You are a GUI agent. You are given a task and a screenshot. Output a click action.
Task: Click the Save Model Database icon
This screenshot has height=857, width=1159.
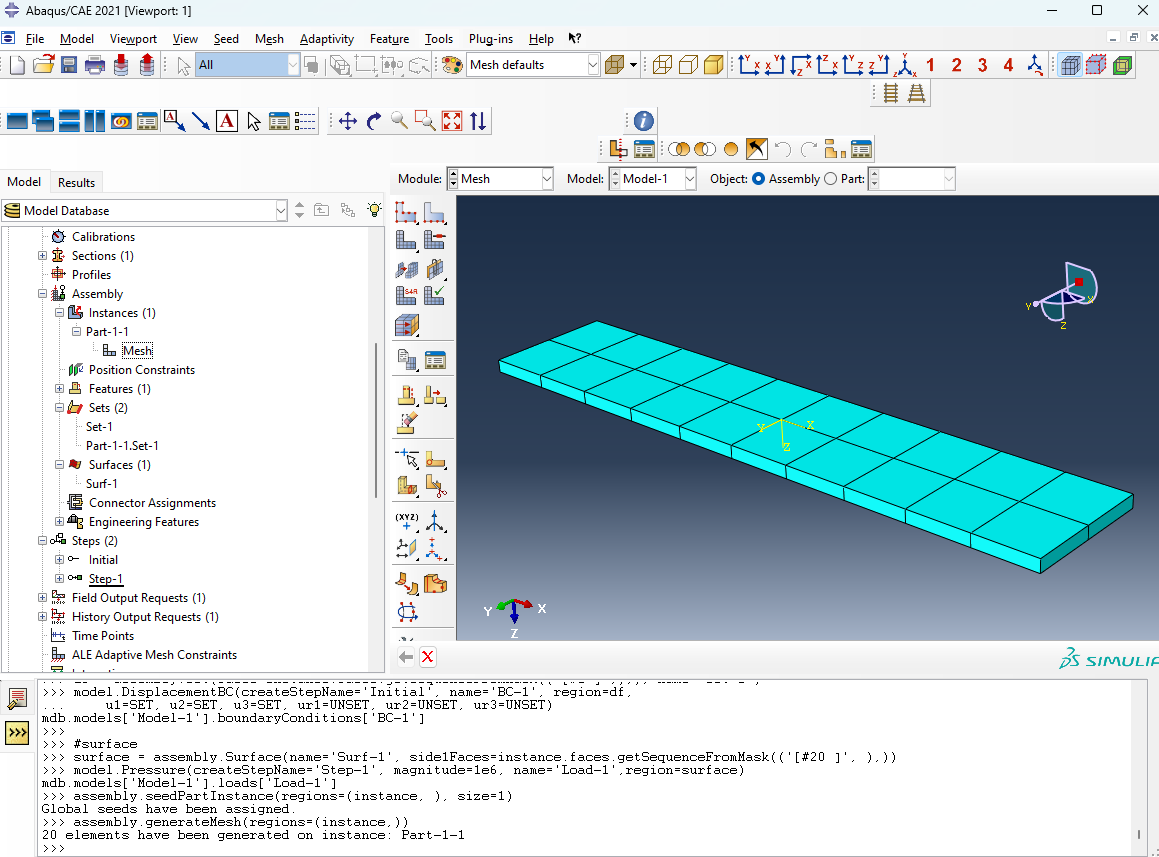point(69,65)
